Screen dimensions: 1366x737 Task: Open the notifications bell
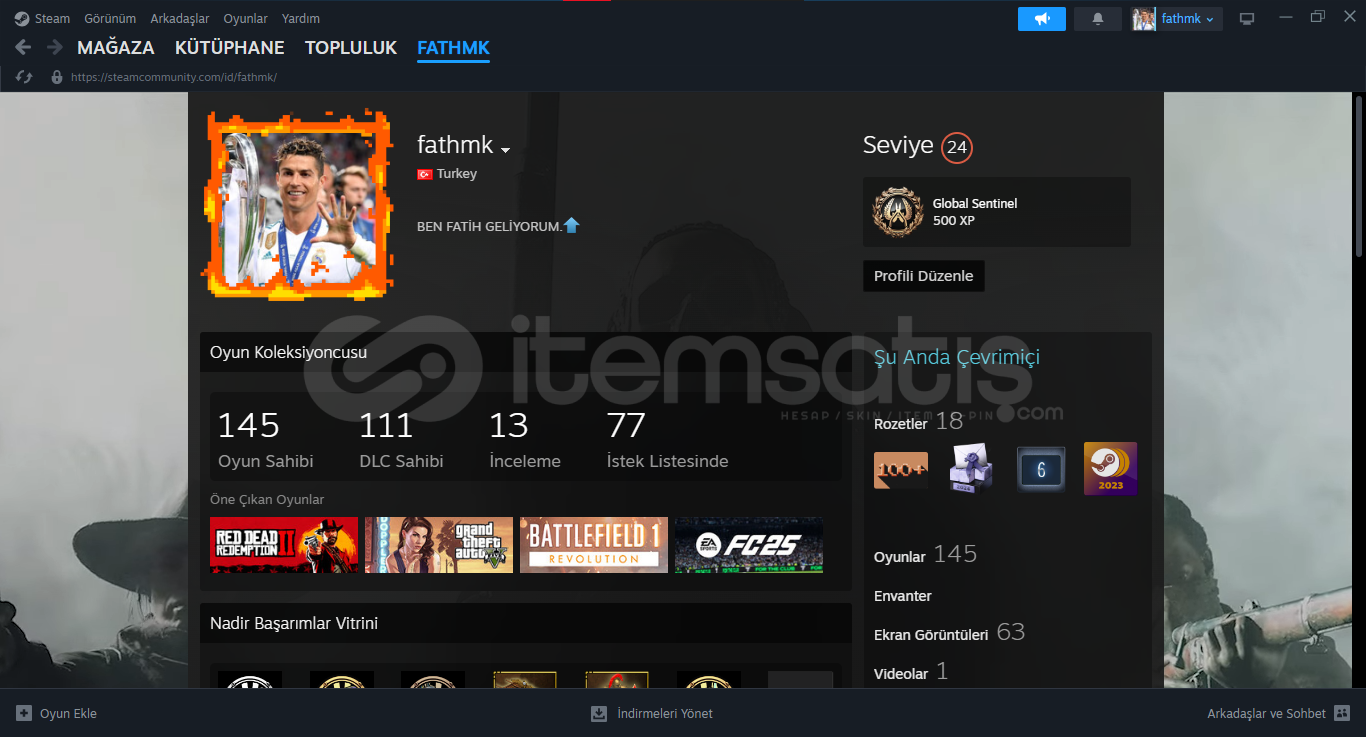tap(1098, 19)
